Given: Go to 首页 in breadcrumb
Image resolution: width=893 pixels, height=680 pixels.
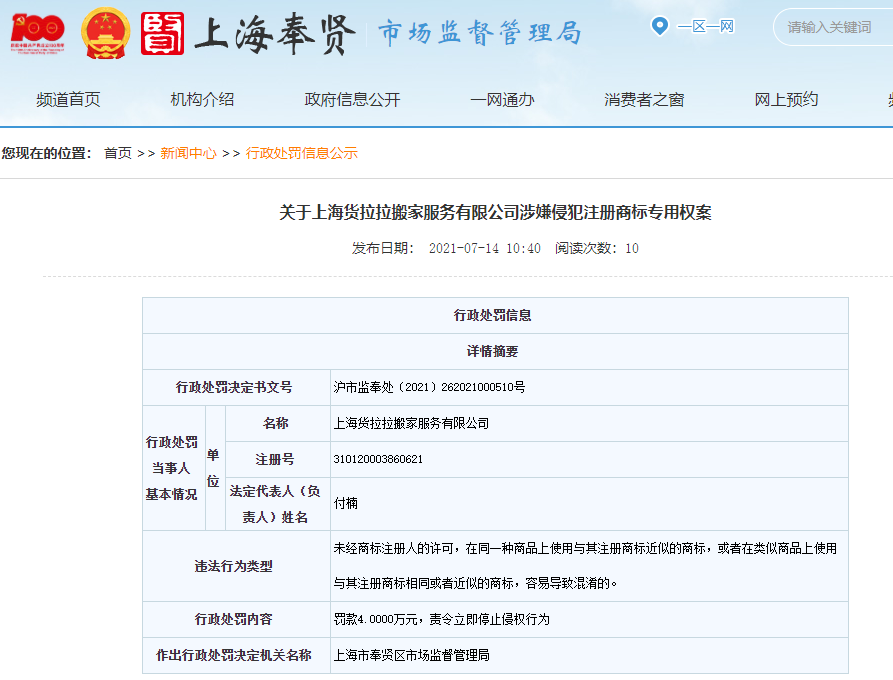Looking at the screenshot, I should pos(118,153).
